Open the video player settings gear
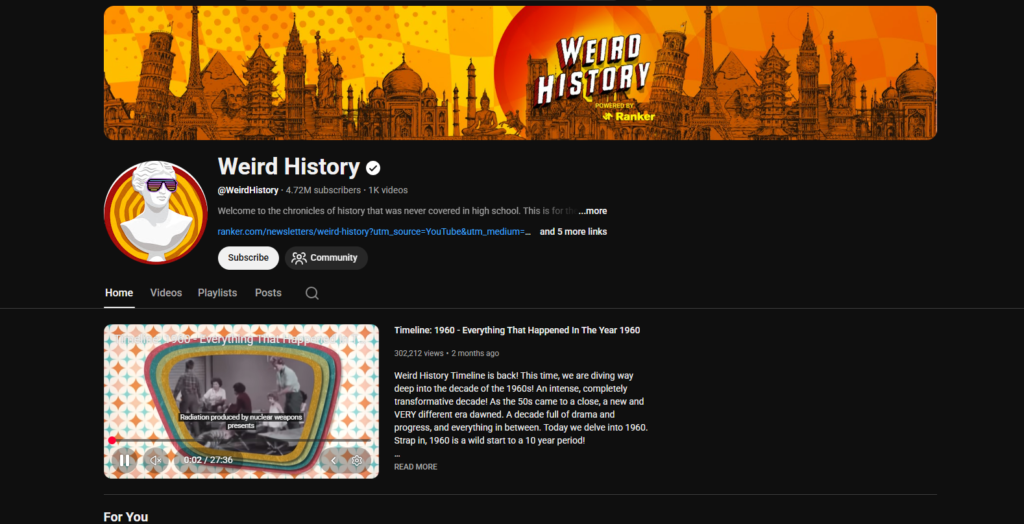 click(x=357, y=461)
